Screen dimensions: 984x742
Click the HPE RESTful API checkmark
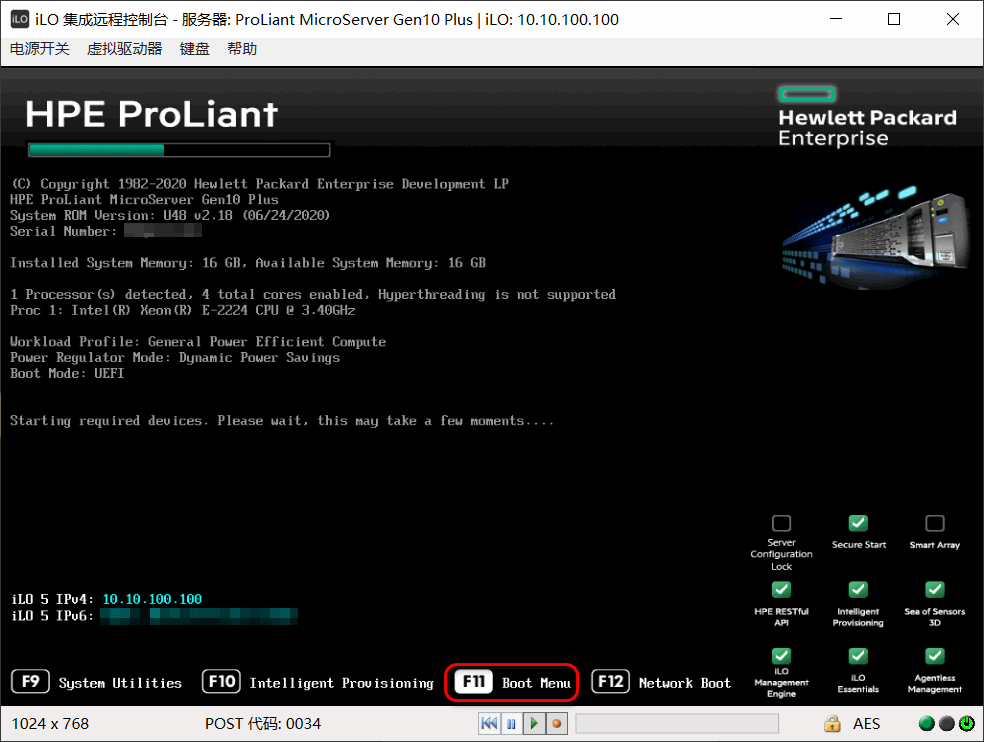click(781, 589)
